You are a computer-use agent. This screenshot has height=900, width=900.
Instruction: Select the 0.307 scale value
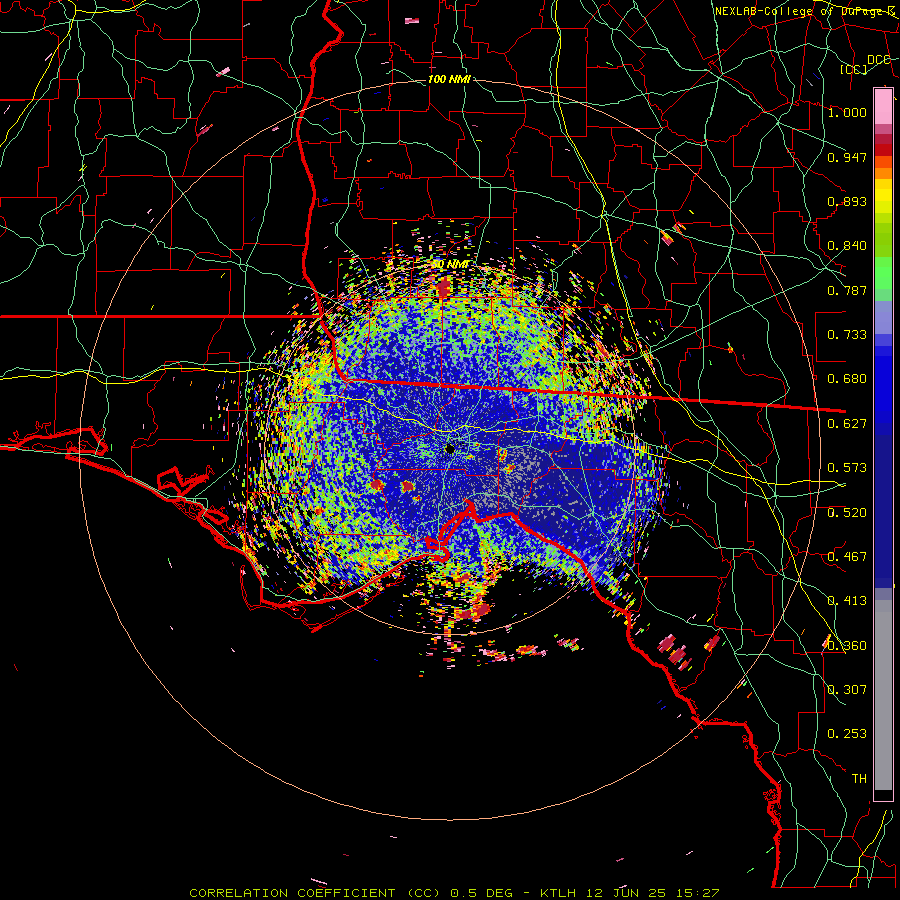pos(847,689)
